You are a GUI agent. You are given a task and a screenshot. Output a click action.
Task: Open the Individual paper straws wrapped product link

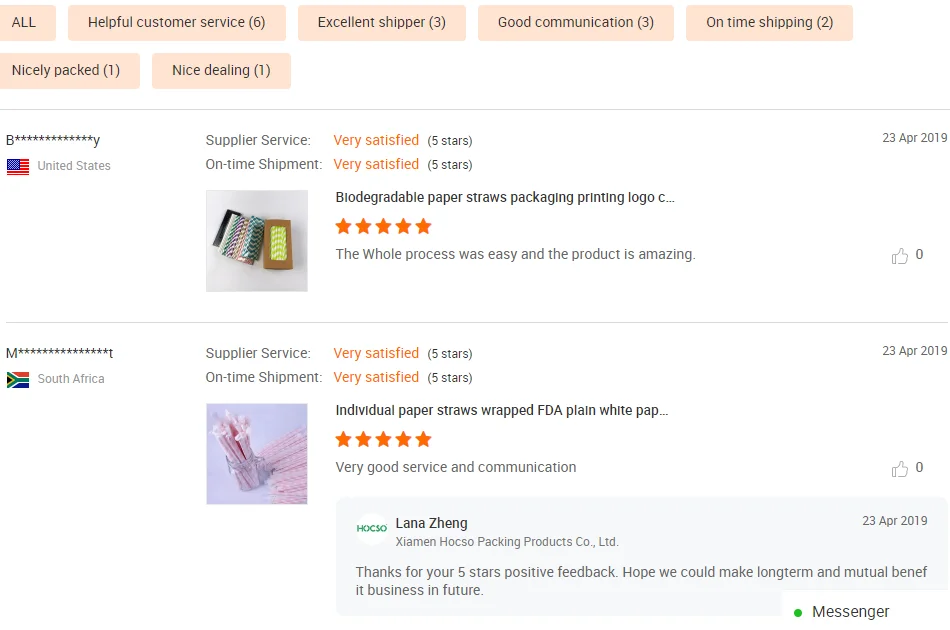coord(501,410)
